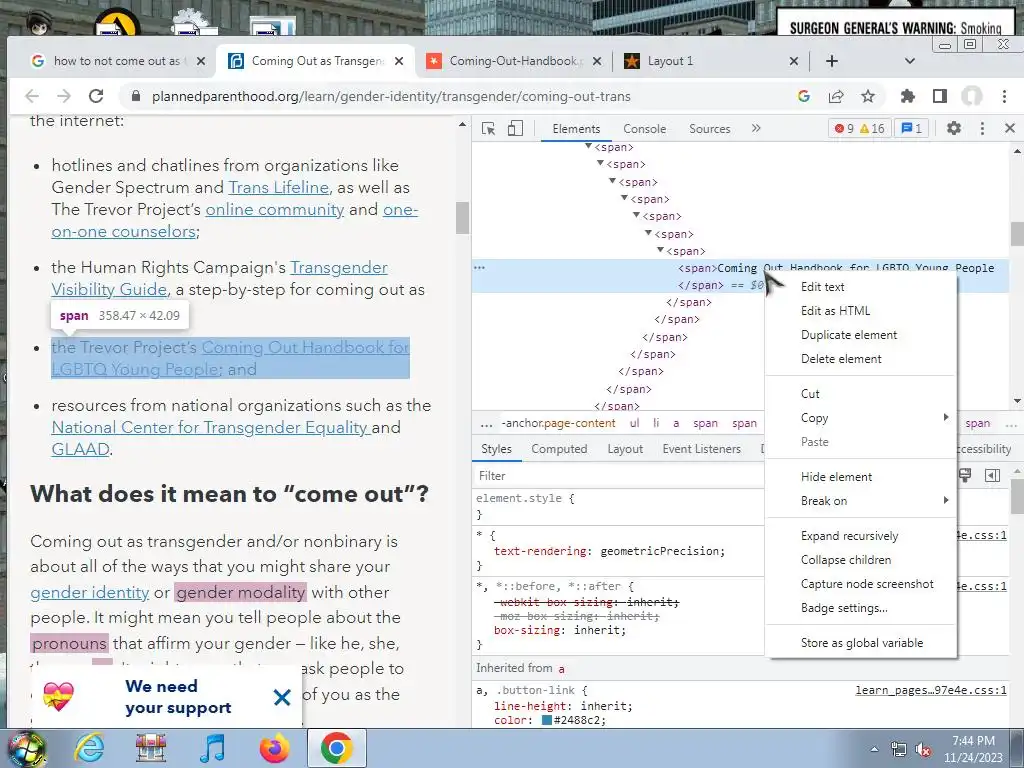Viewport: 1024px width, 768px height.
Task: Open the Console tab in DevTools
Action: [x=645, y=129]
